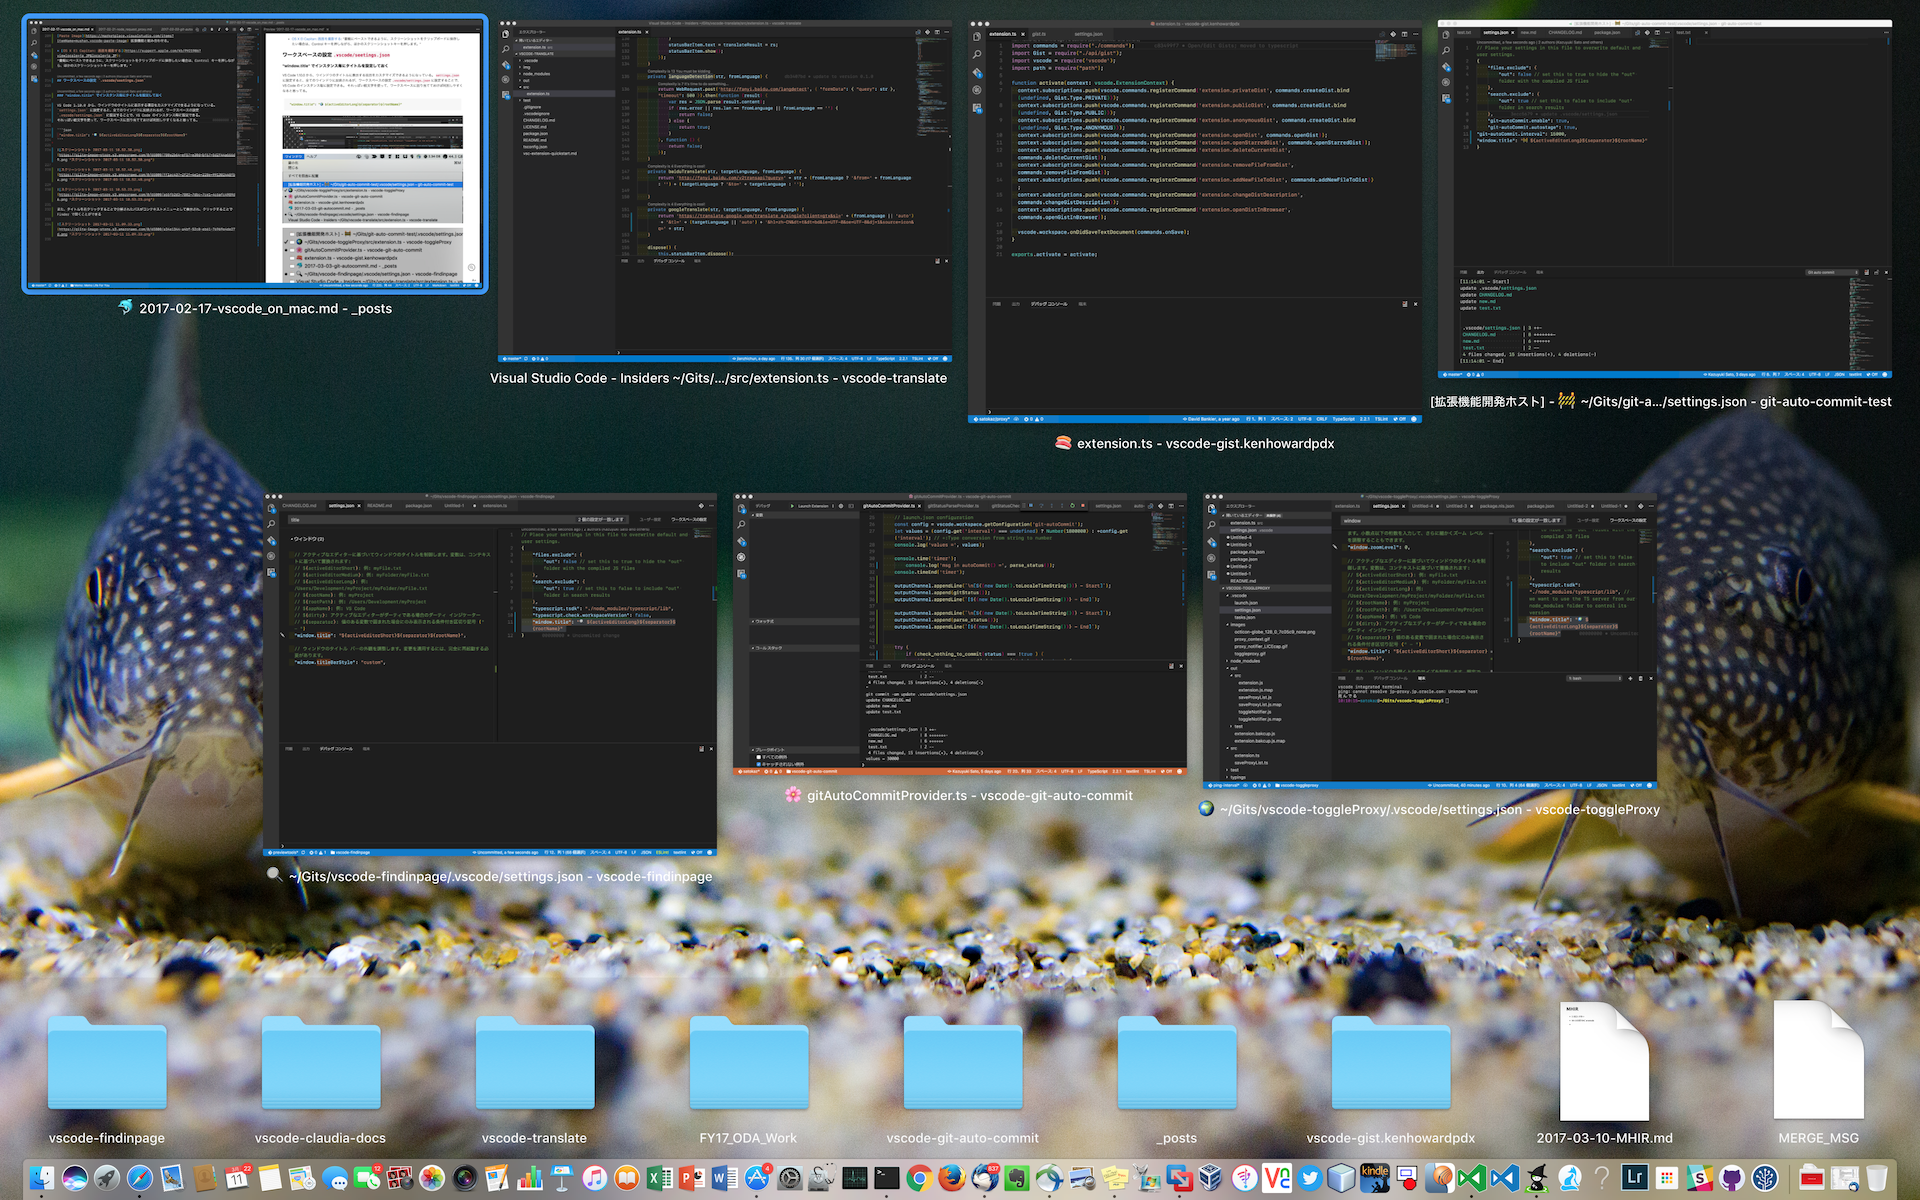
Task: Open Microsoft Excel from the dock
Action: pos(659,1178)
